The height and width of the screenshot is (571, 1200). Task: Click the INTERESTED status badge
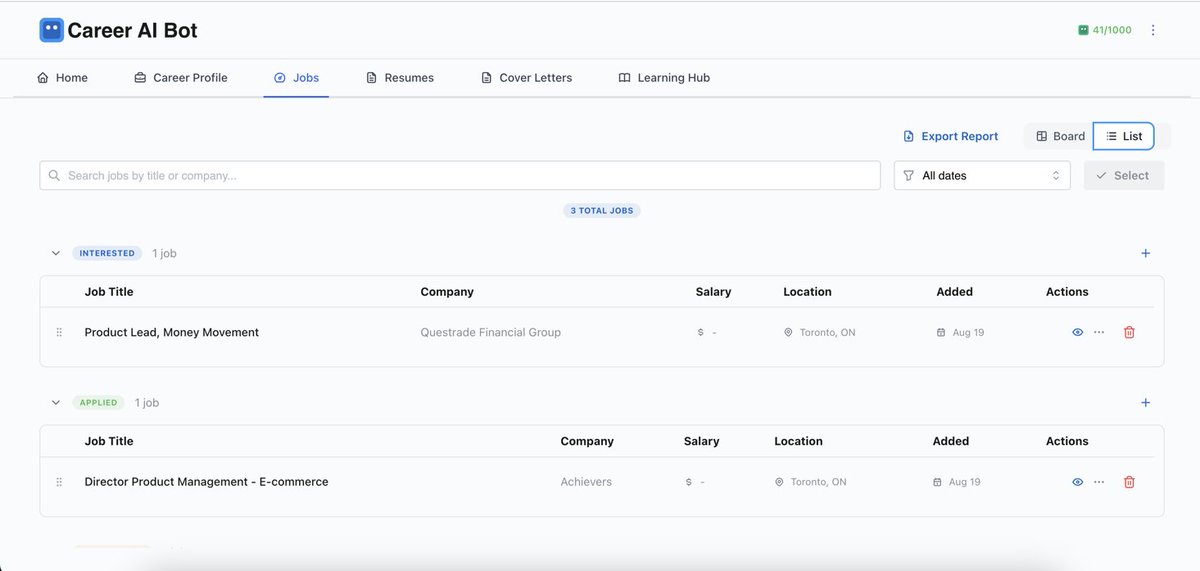click(x=107, y=254)
